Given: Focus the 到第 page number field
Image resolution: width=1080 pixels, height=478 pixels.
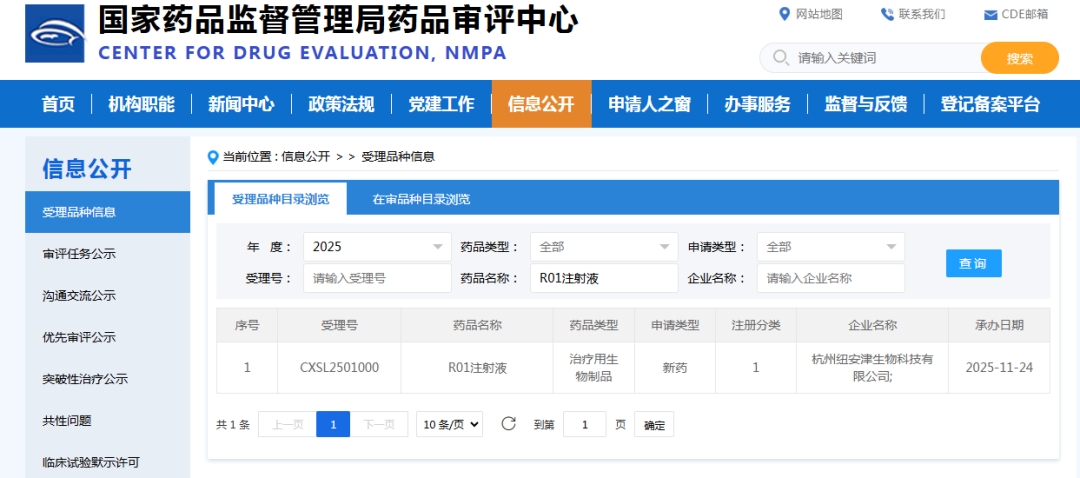Looking at the screenshot, I should coord(585,424).
